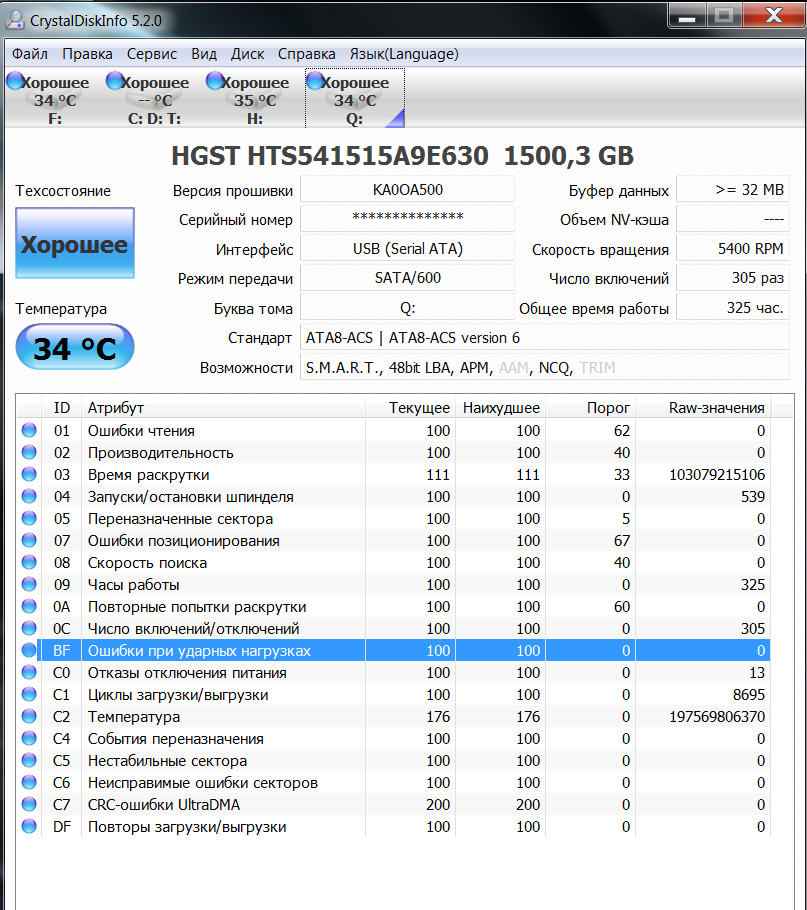Click status icon of C2 Температура row
Image resolution: width=807 pixels, height=910 pixels.
coord(29,716)
